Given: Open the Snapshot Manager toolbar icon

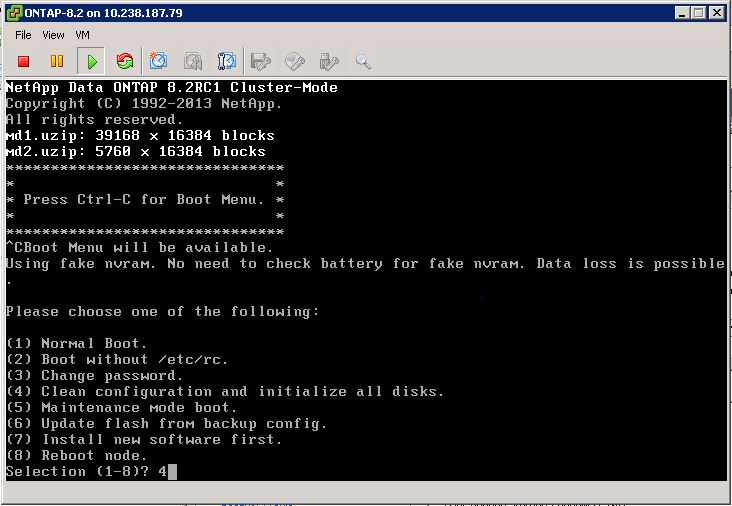Looking at the screenshot, I should click(227, 61).
